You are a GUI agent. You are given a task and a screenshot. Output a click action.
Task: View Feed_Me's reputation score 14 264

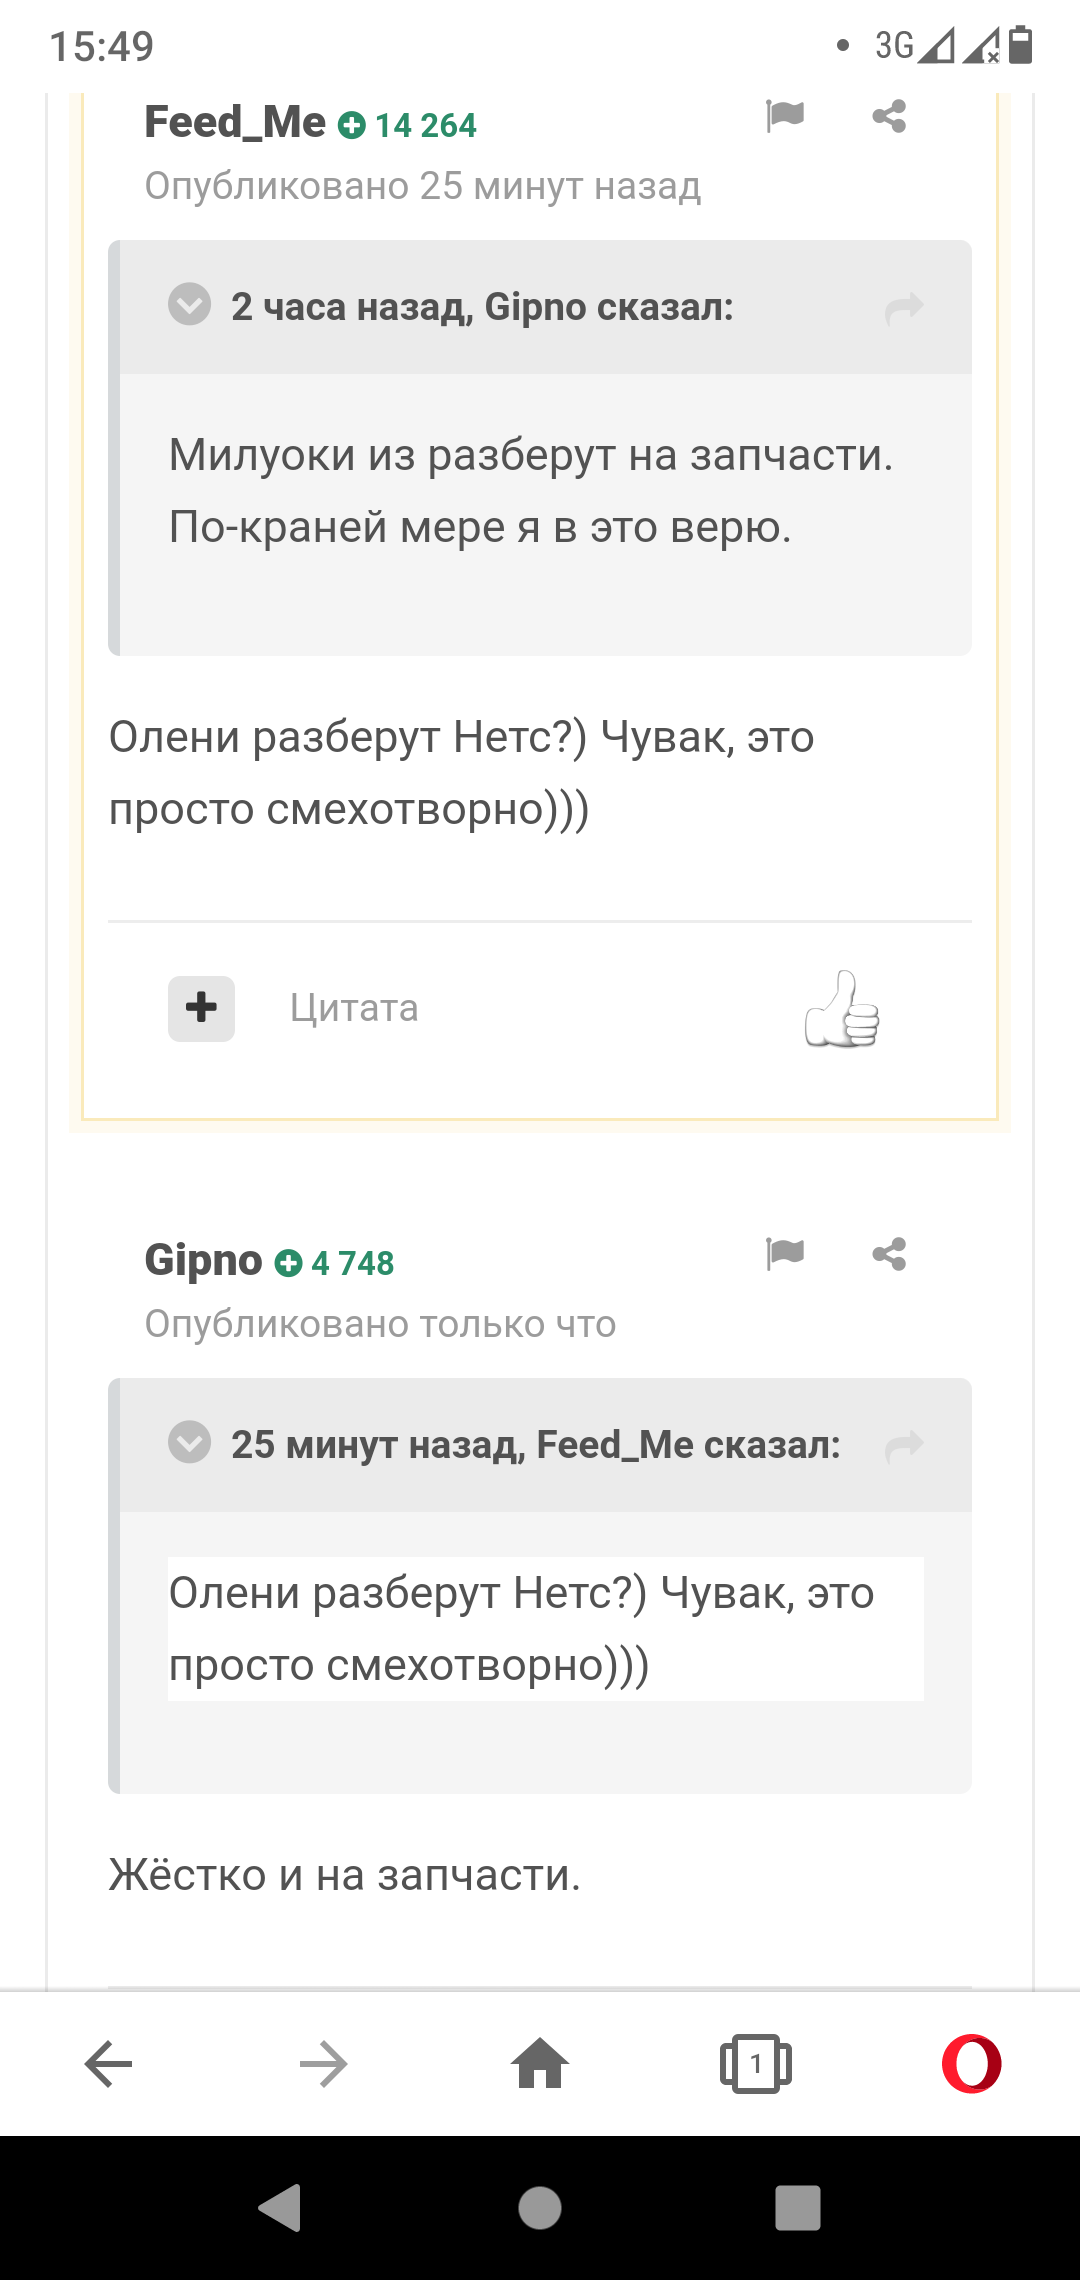(x=407, y=126)
